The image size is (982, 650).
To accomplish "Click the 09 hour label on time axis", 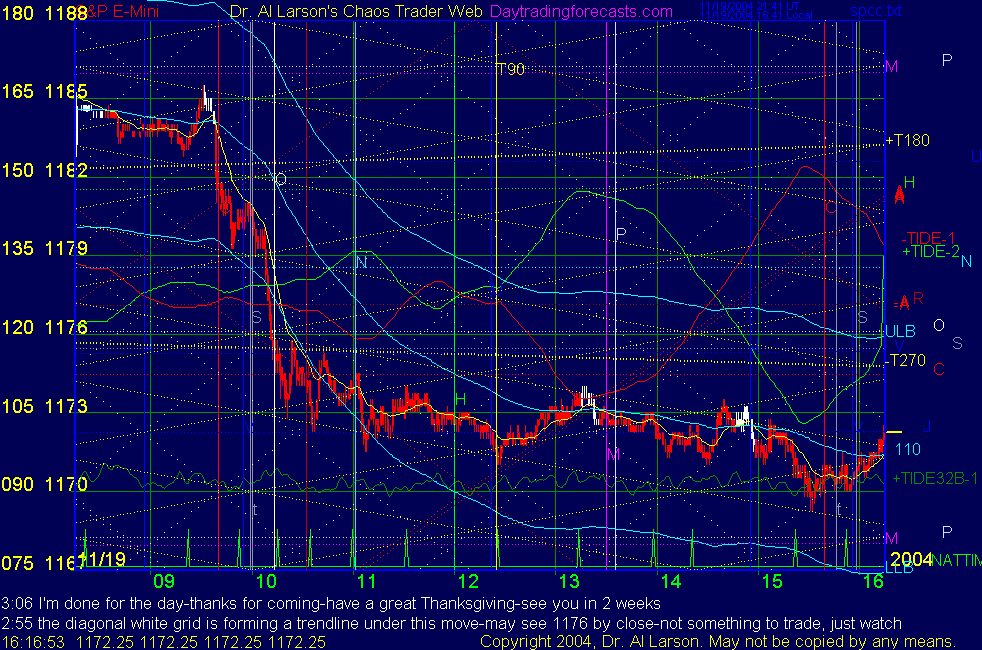I will [164, 581].
